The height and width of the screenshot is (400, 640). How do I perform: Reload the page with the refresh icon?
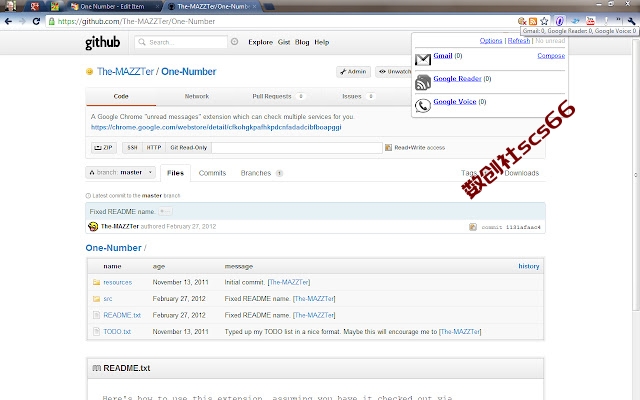point(36,21)
